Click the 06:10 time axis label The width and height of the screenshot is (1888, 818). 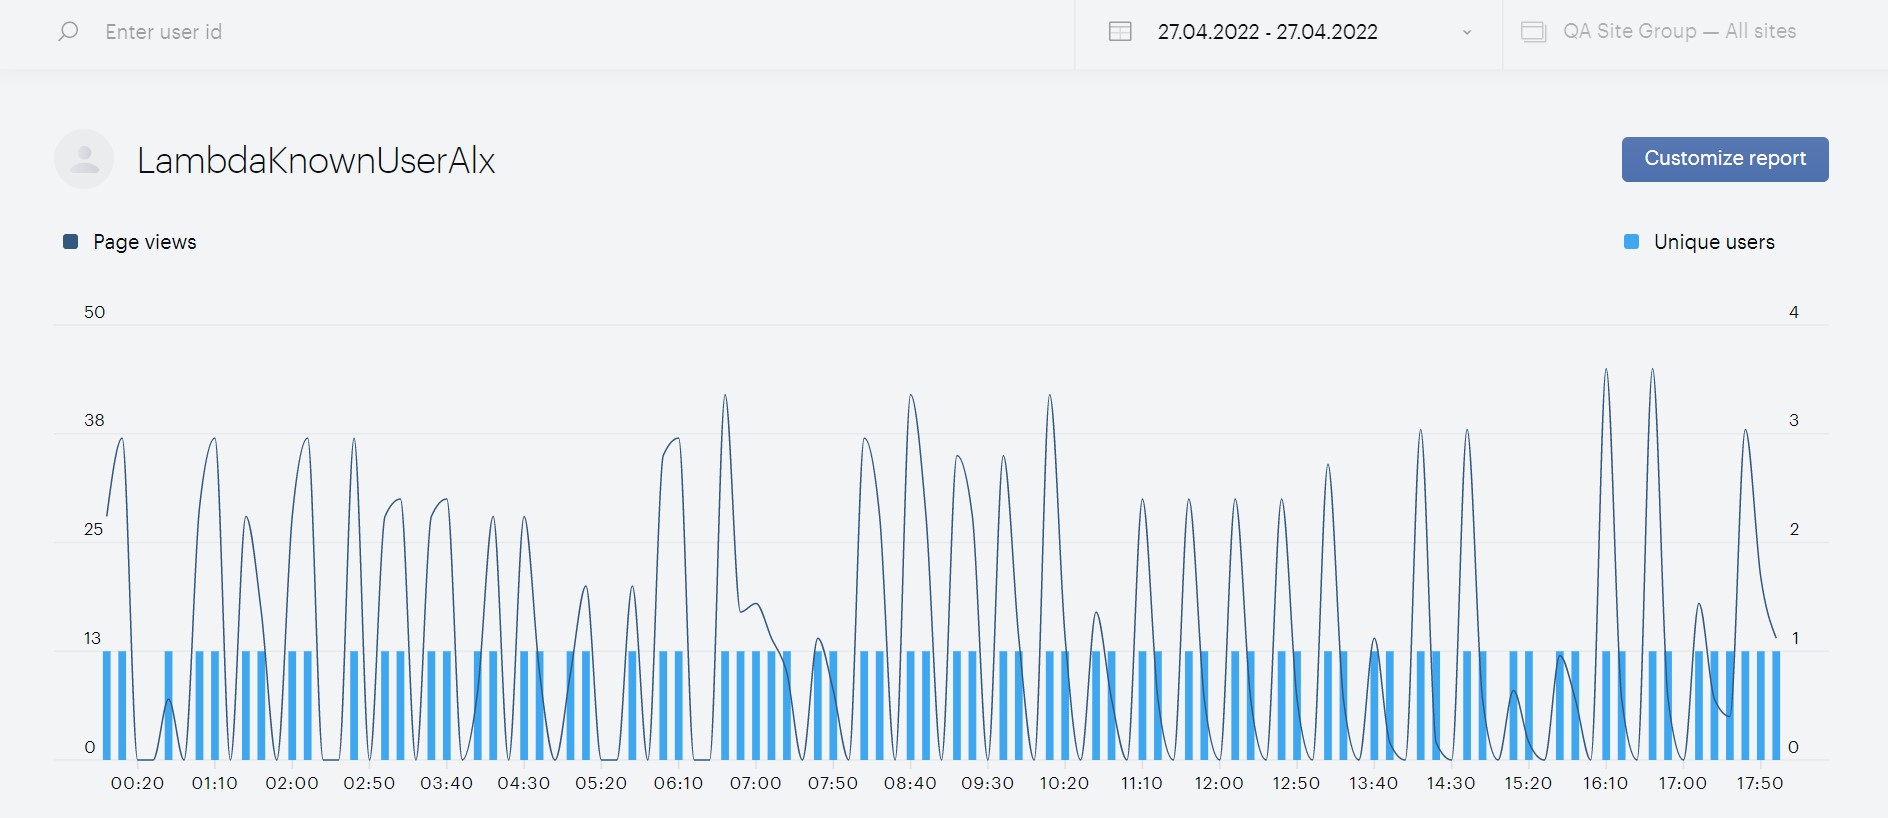(x=678, y=783)
